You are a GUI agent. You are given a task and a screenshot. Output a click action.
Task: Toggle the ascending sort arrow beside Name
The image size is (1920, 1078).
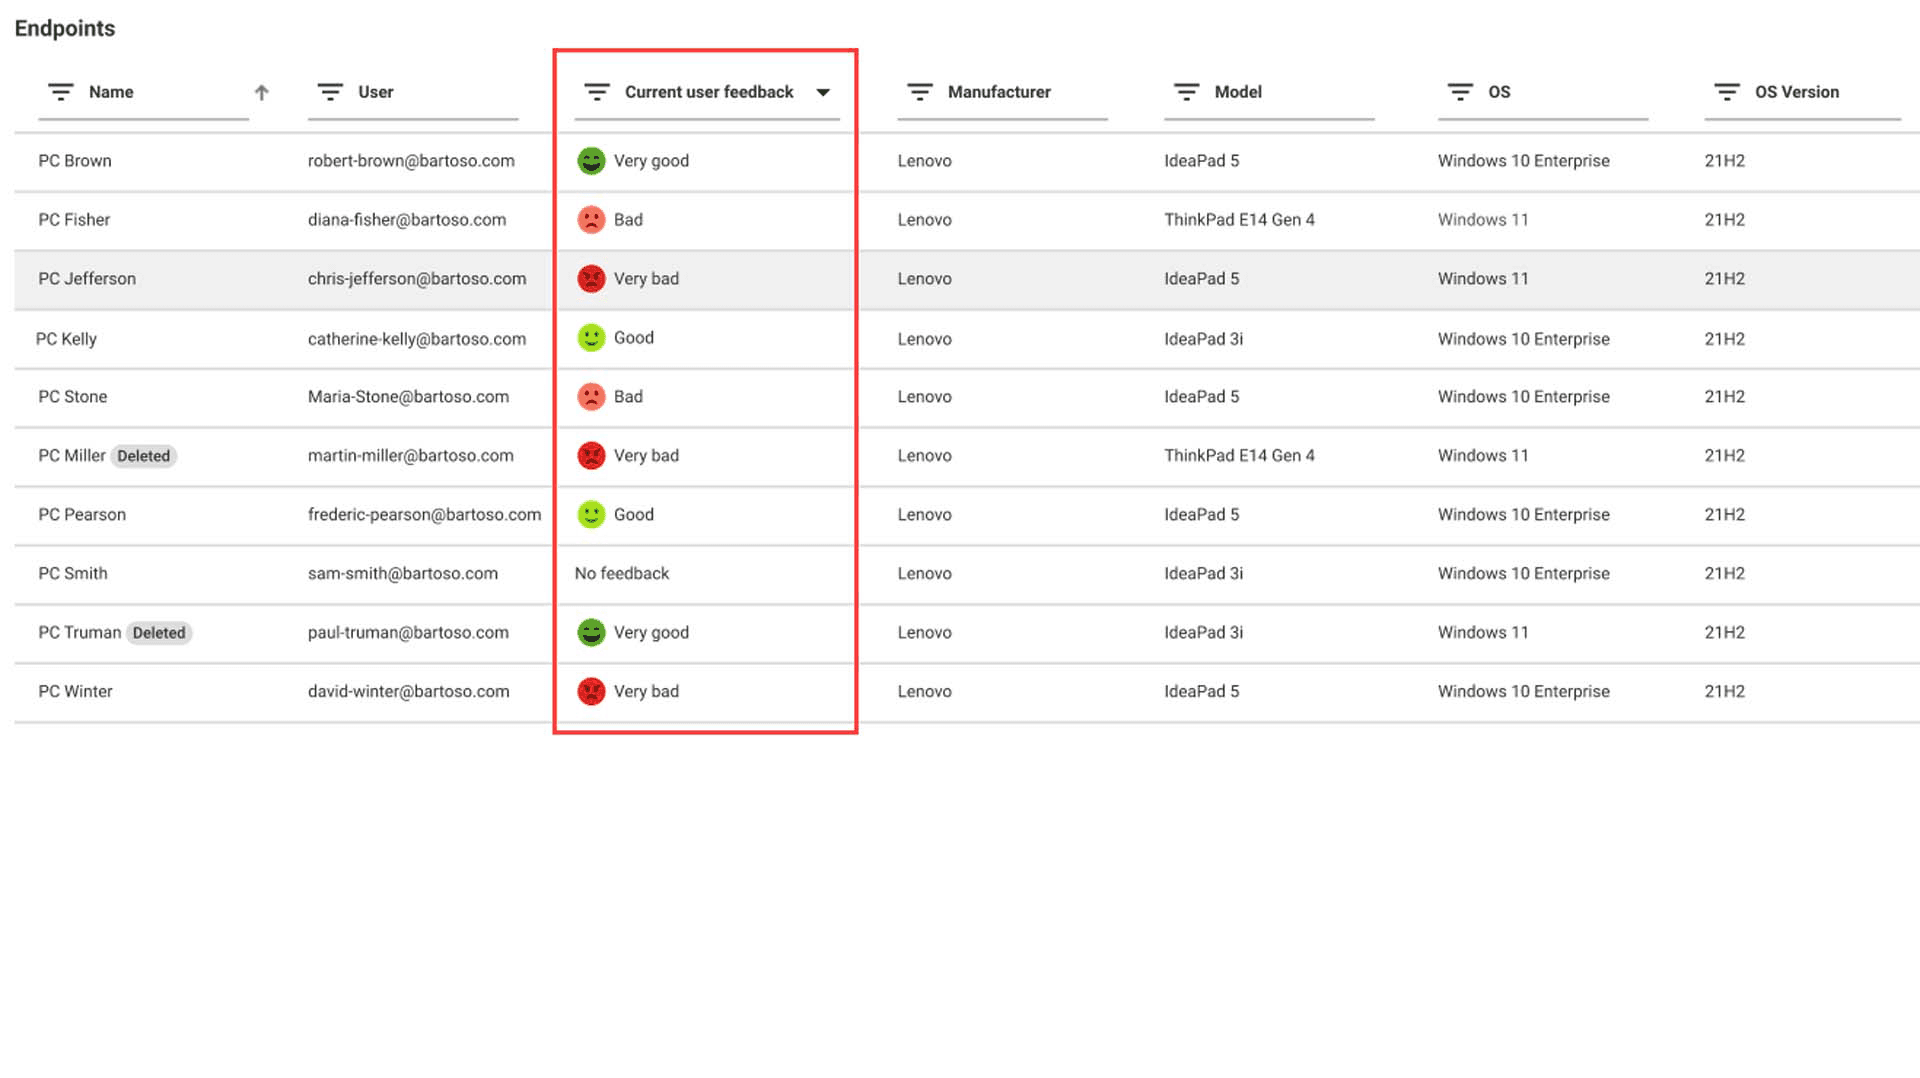tap(262, 92)
